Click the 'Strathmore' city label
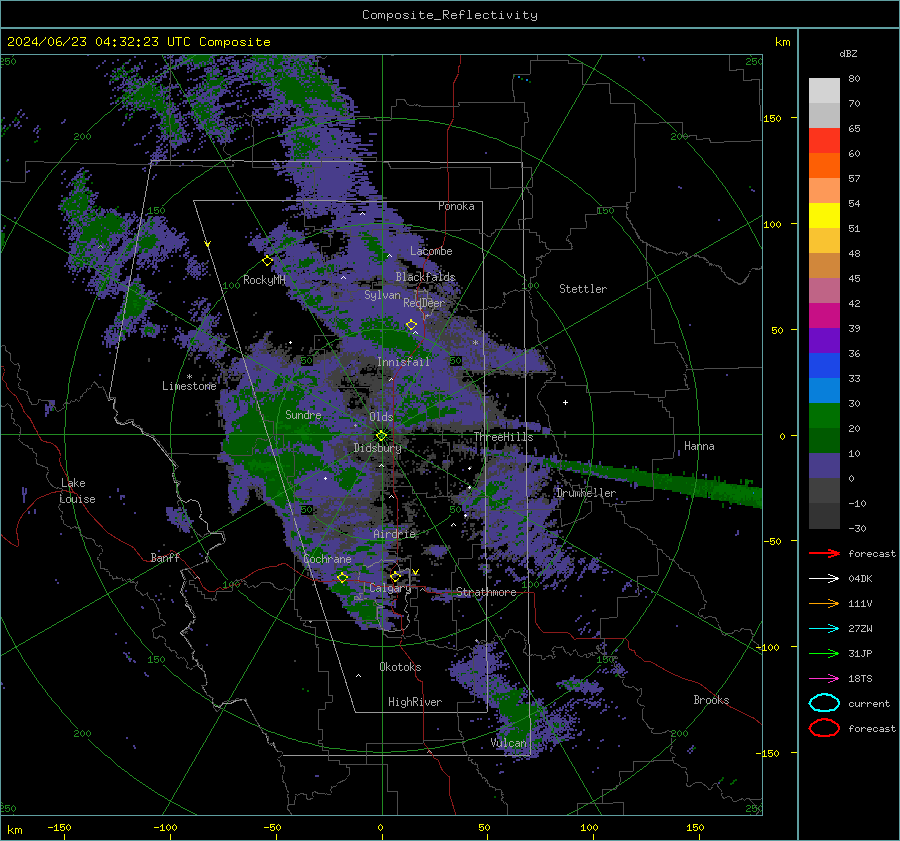The image size is (900, 841). point(486,592)
